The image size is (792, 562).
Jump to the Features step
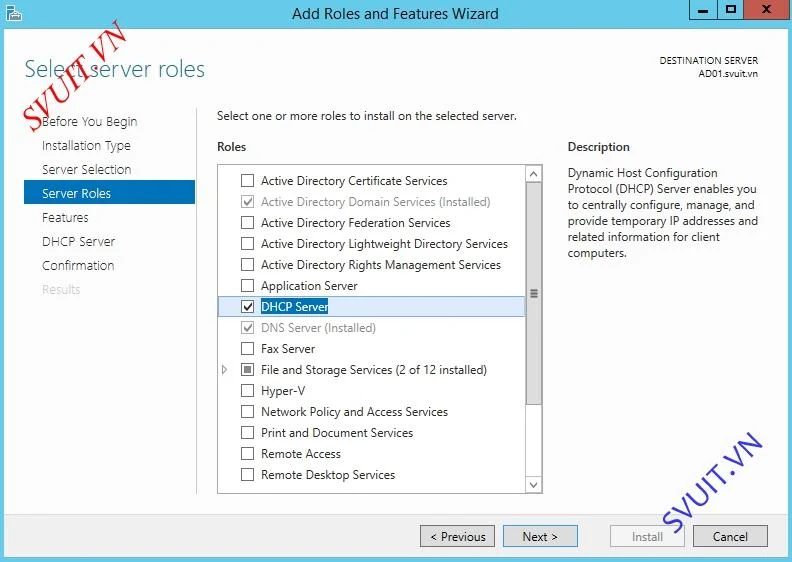click(65, 217)
